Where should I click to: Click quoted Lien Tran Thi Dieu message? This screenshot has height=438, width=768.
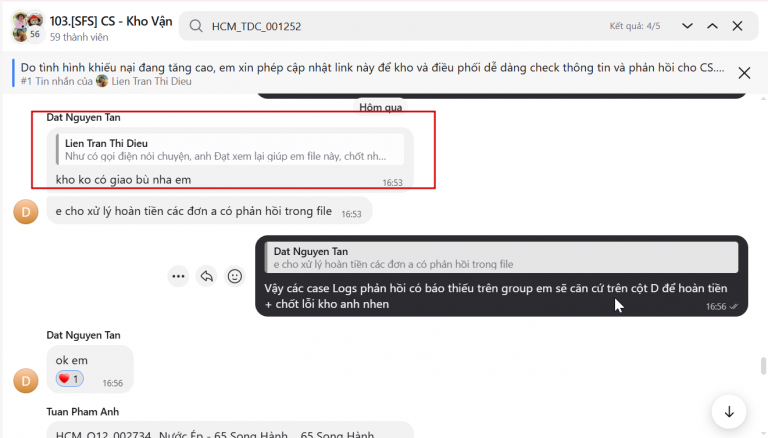230,149
